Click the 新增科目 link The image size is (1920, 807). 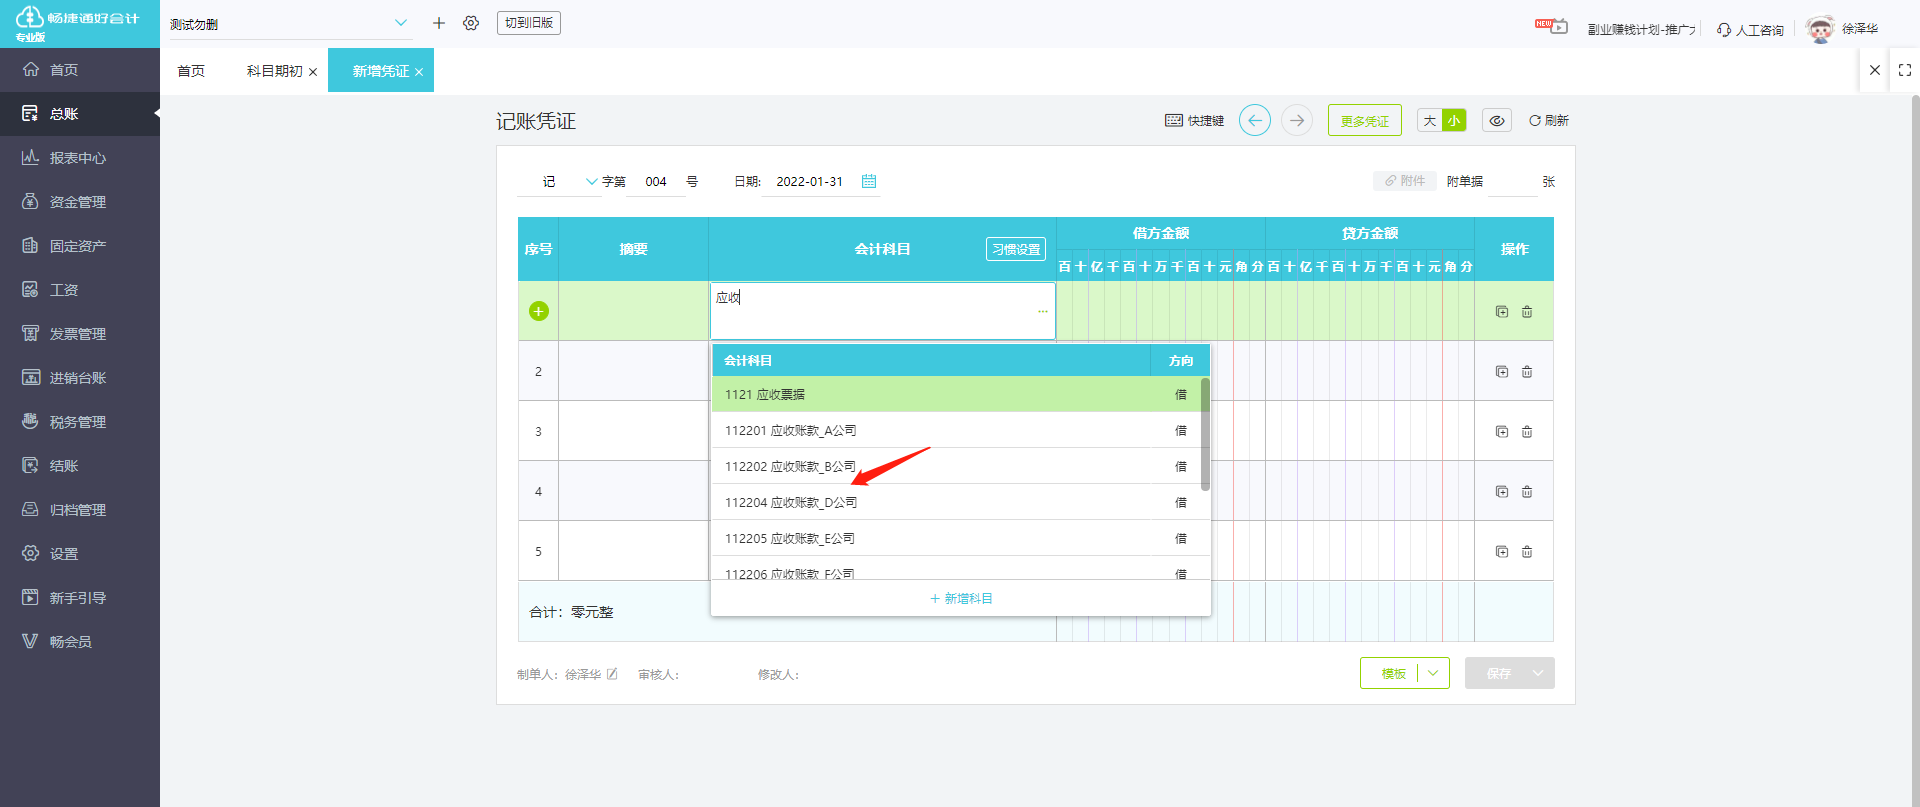(x=961, y=598)
